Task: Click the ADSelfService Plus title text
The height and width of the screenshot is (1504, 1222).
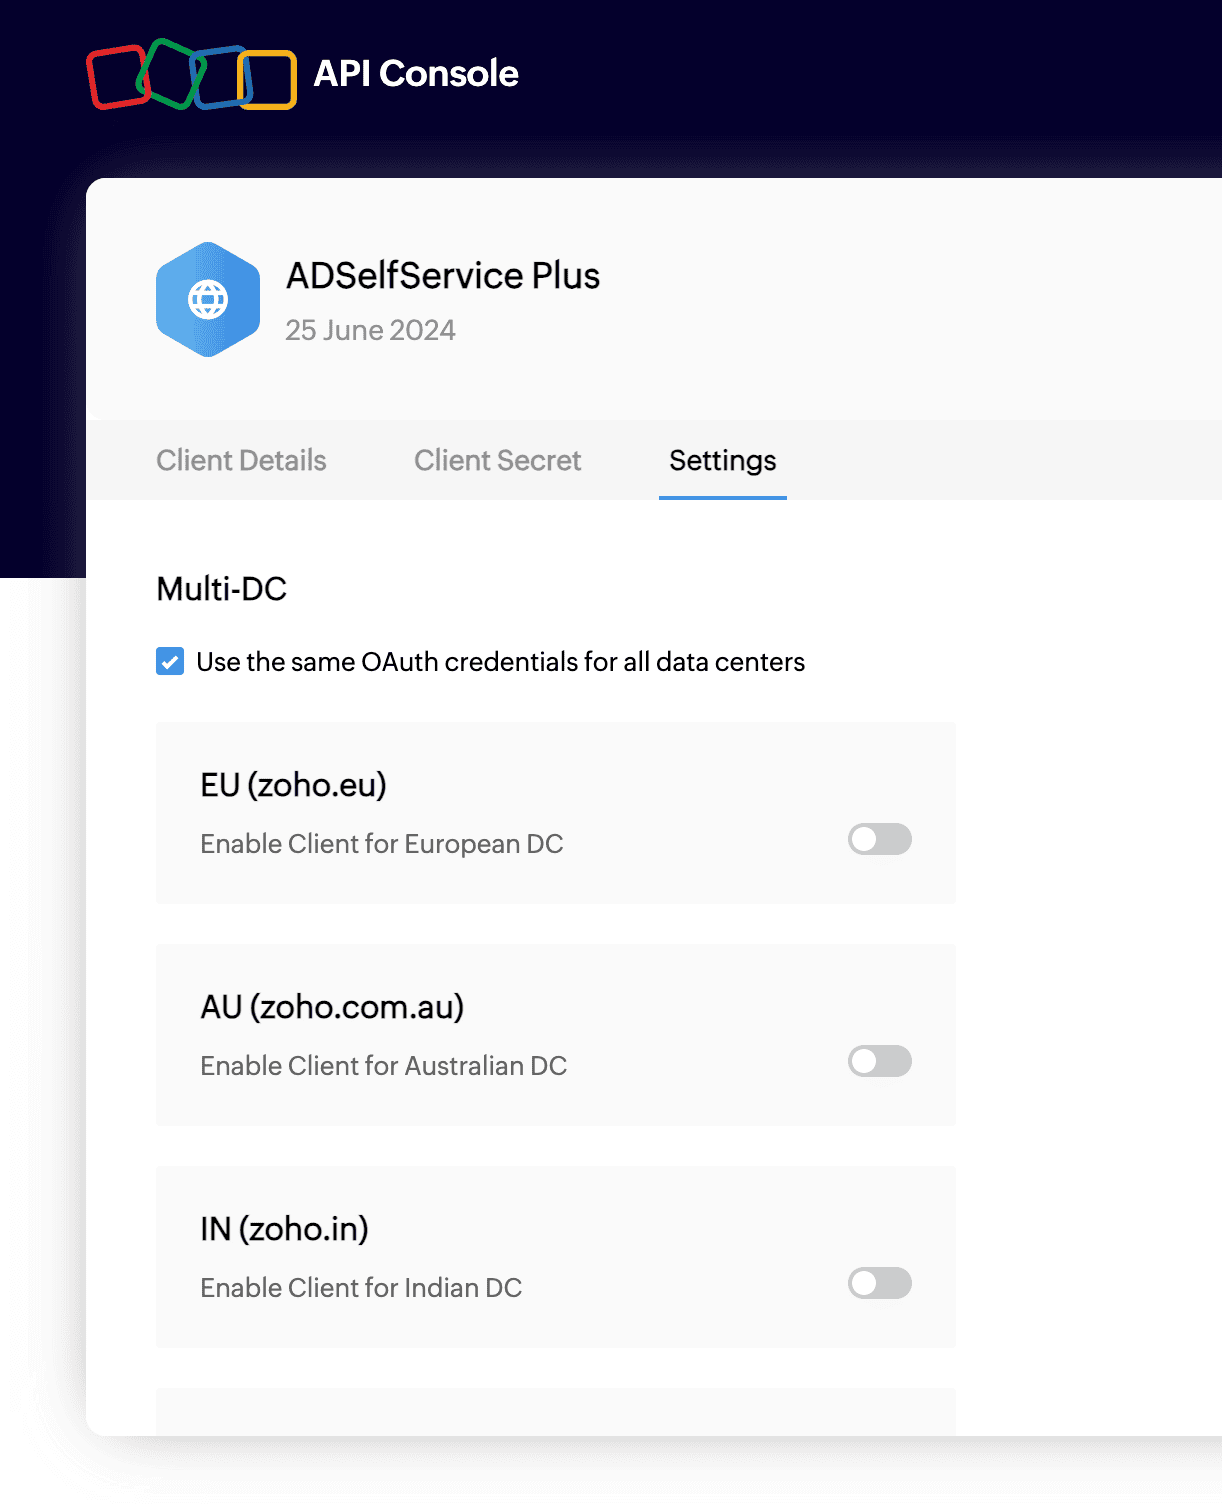Action: point(443,275)
